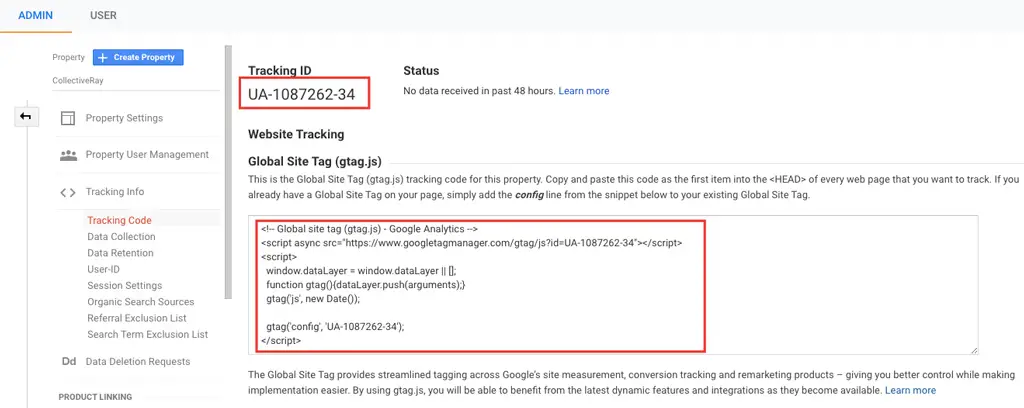Open Property User Management
Image resolution: width=1024 pixels, height=408 pixels.
pos(147,155)
